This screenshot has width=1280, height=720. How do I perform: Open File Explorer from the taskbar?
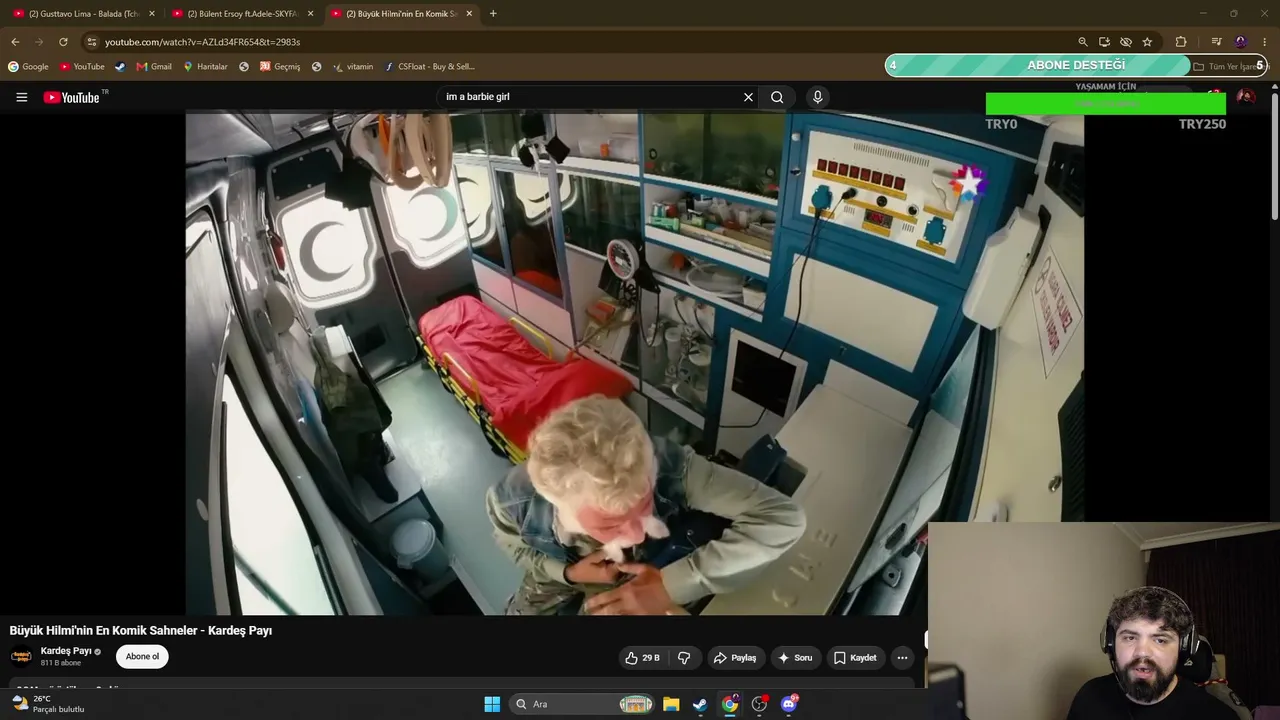pos(671,704)
